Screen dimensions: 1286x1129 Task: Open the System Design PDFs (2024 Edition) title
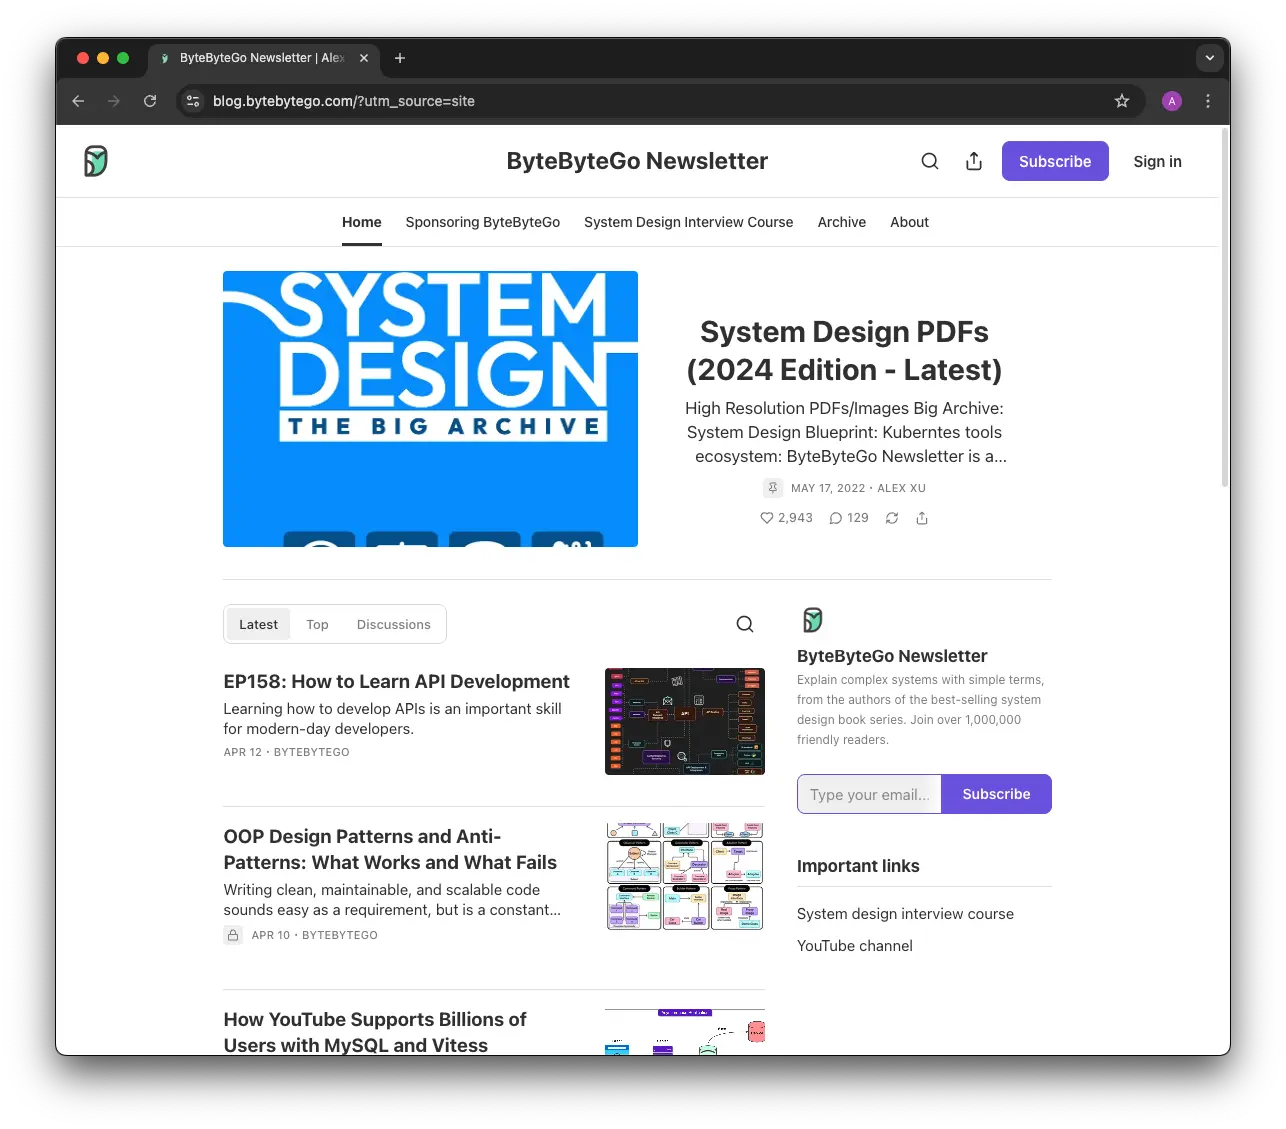pos(844,351)
